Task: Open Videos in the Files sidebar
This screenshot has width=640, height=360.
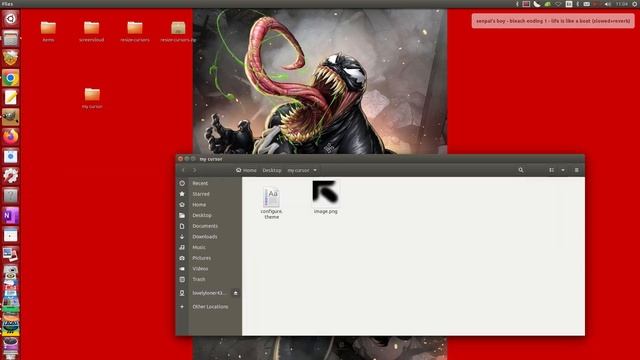Action: coord(209,269)
